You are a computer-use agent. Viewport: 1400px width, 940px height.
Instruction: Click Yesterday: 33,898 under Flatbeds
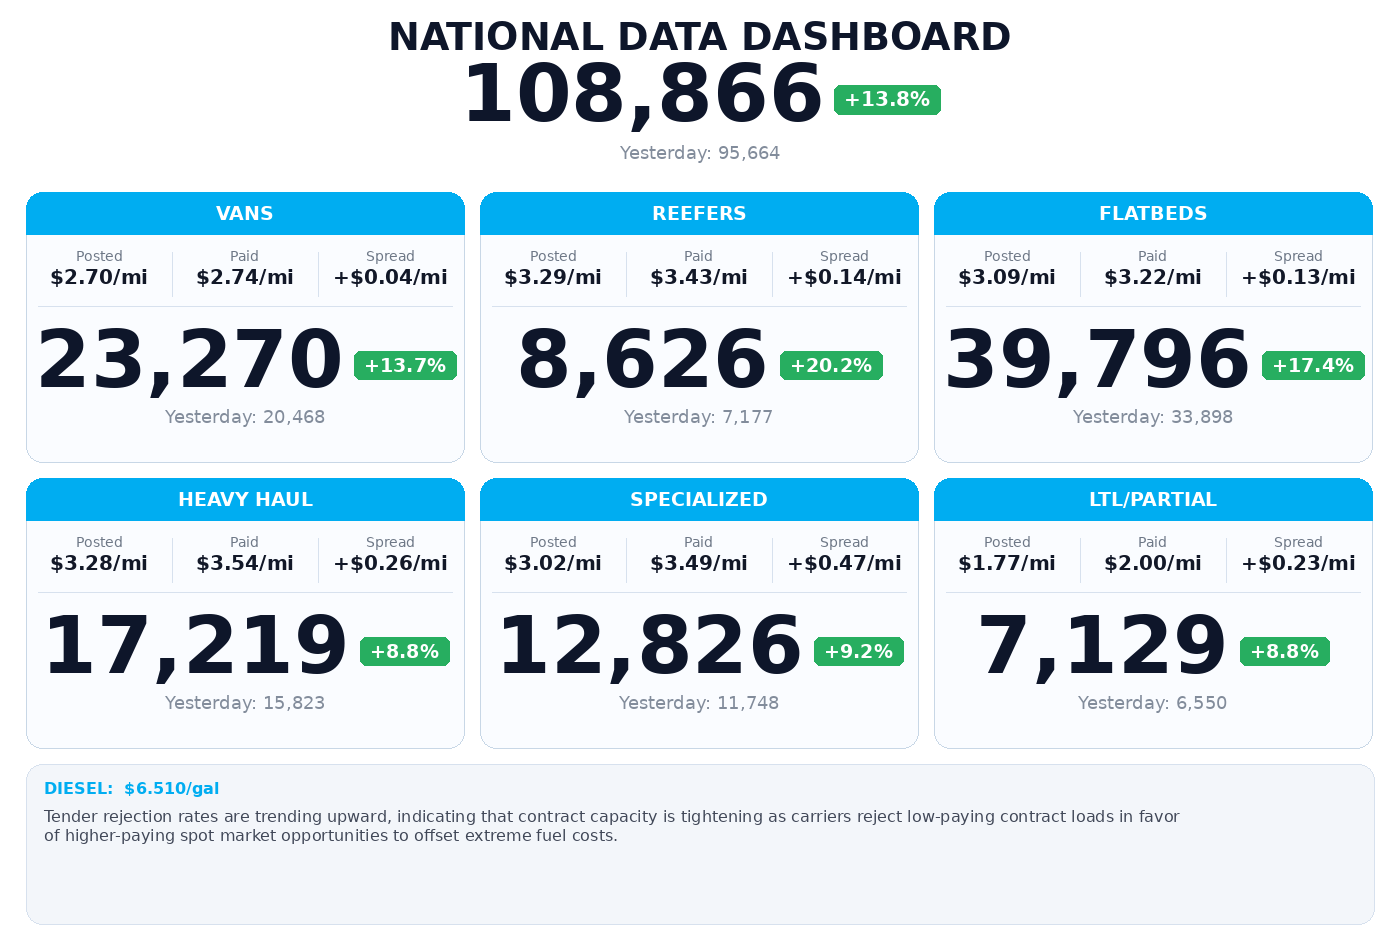pos(1153,417)
